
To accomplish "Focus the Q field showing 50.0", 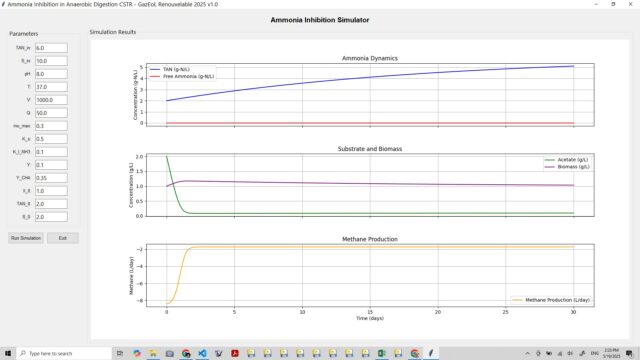I will click(x=51, y=113).
